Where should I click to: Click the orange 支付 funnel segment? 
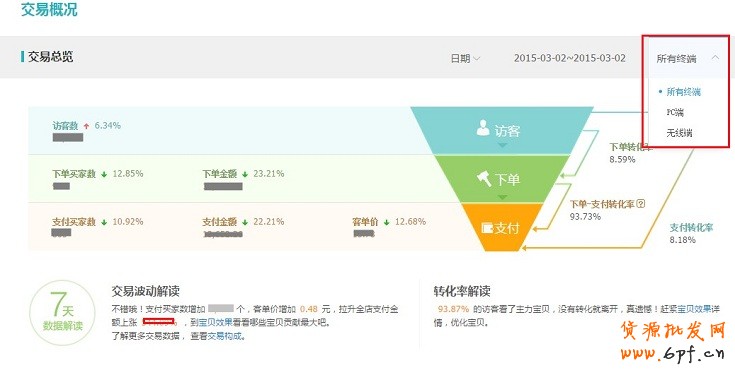pos(501,227)
